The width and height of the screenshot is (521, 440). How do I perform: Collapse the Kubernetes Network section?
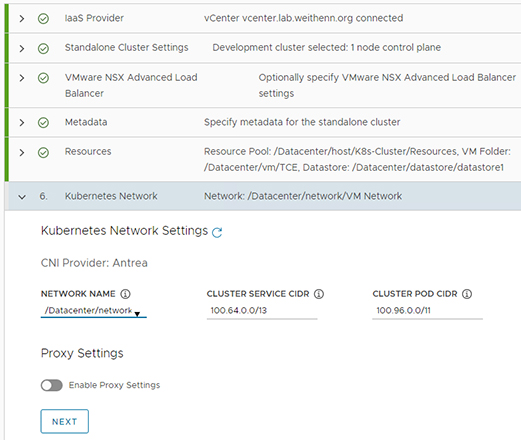tap(22, 197)
